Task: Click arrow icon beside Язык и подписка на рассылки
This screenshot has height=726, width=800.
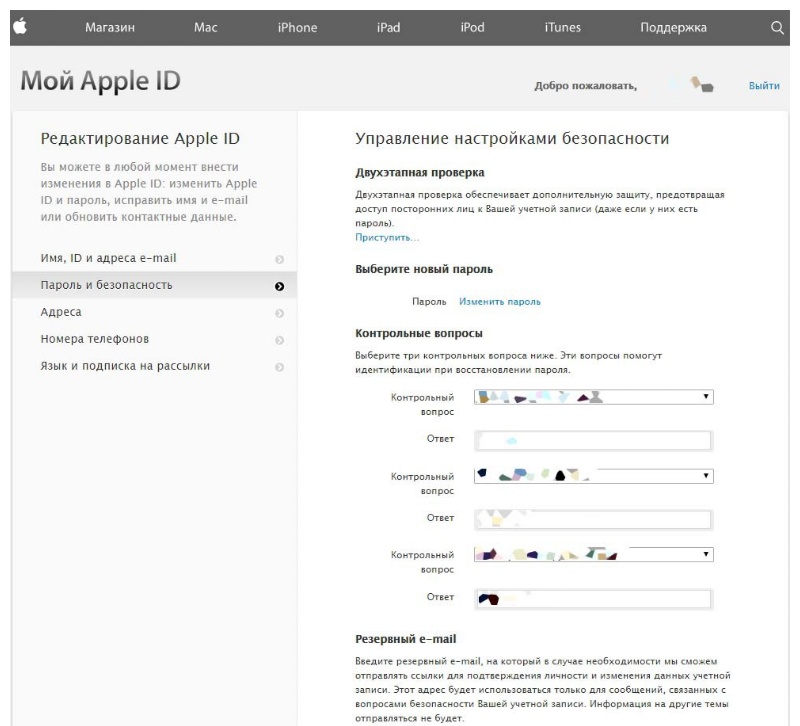Action: click(x=279, y=366)
